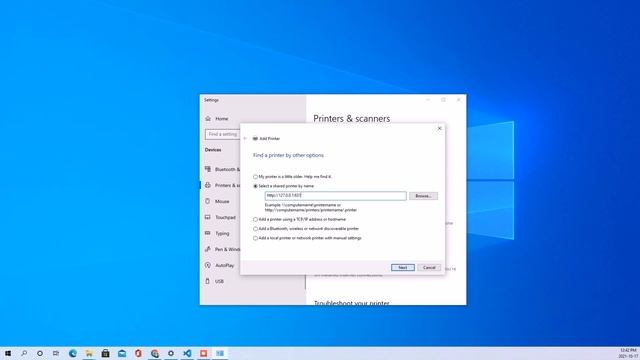The image size is (640, 360).
Task: Launch Microsoft Edge from taskbar
Action: click(x=73, y=353)
